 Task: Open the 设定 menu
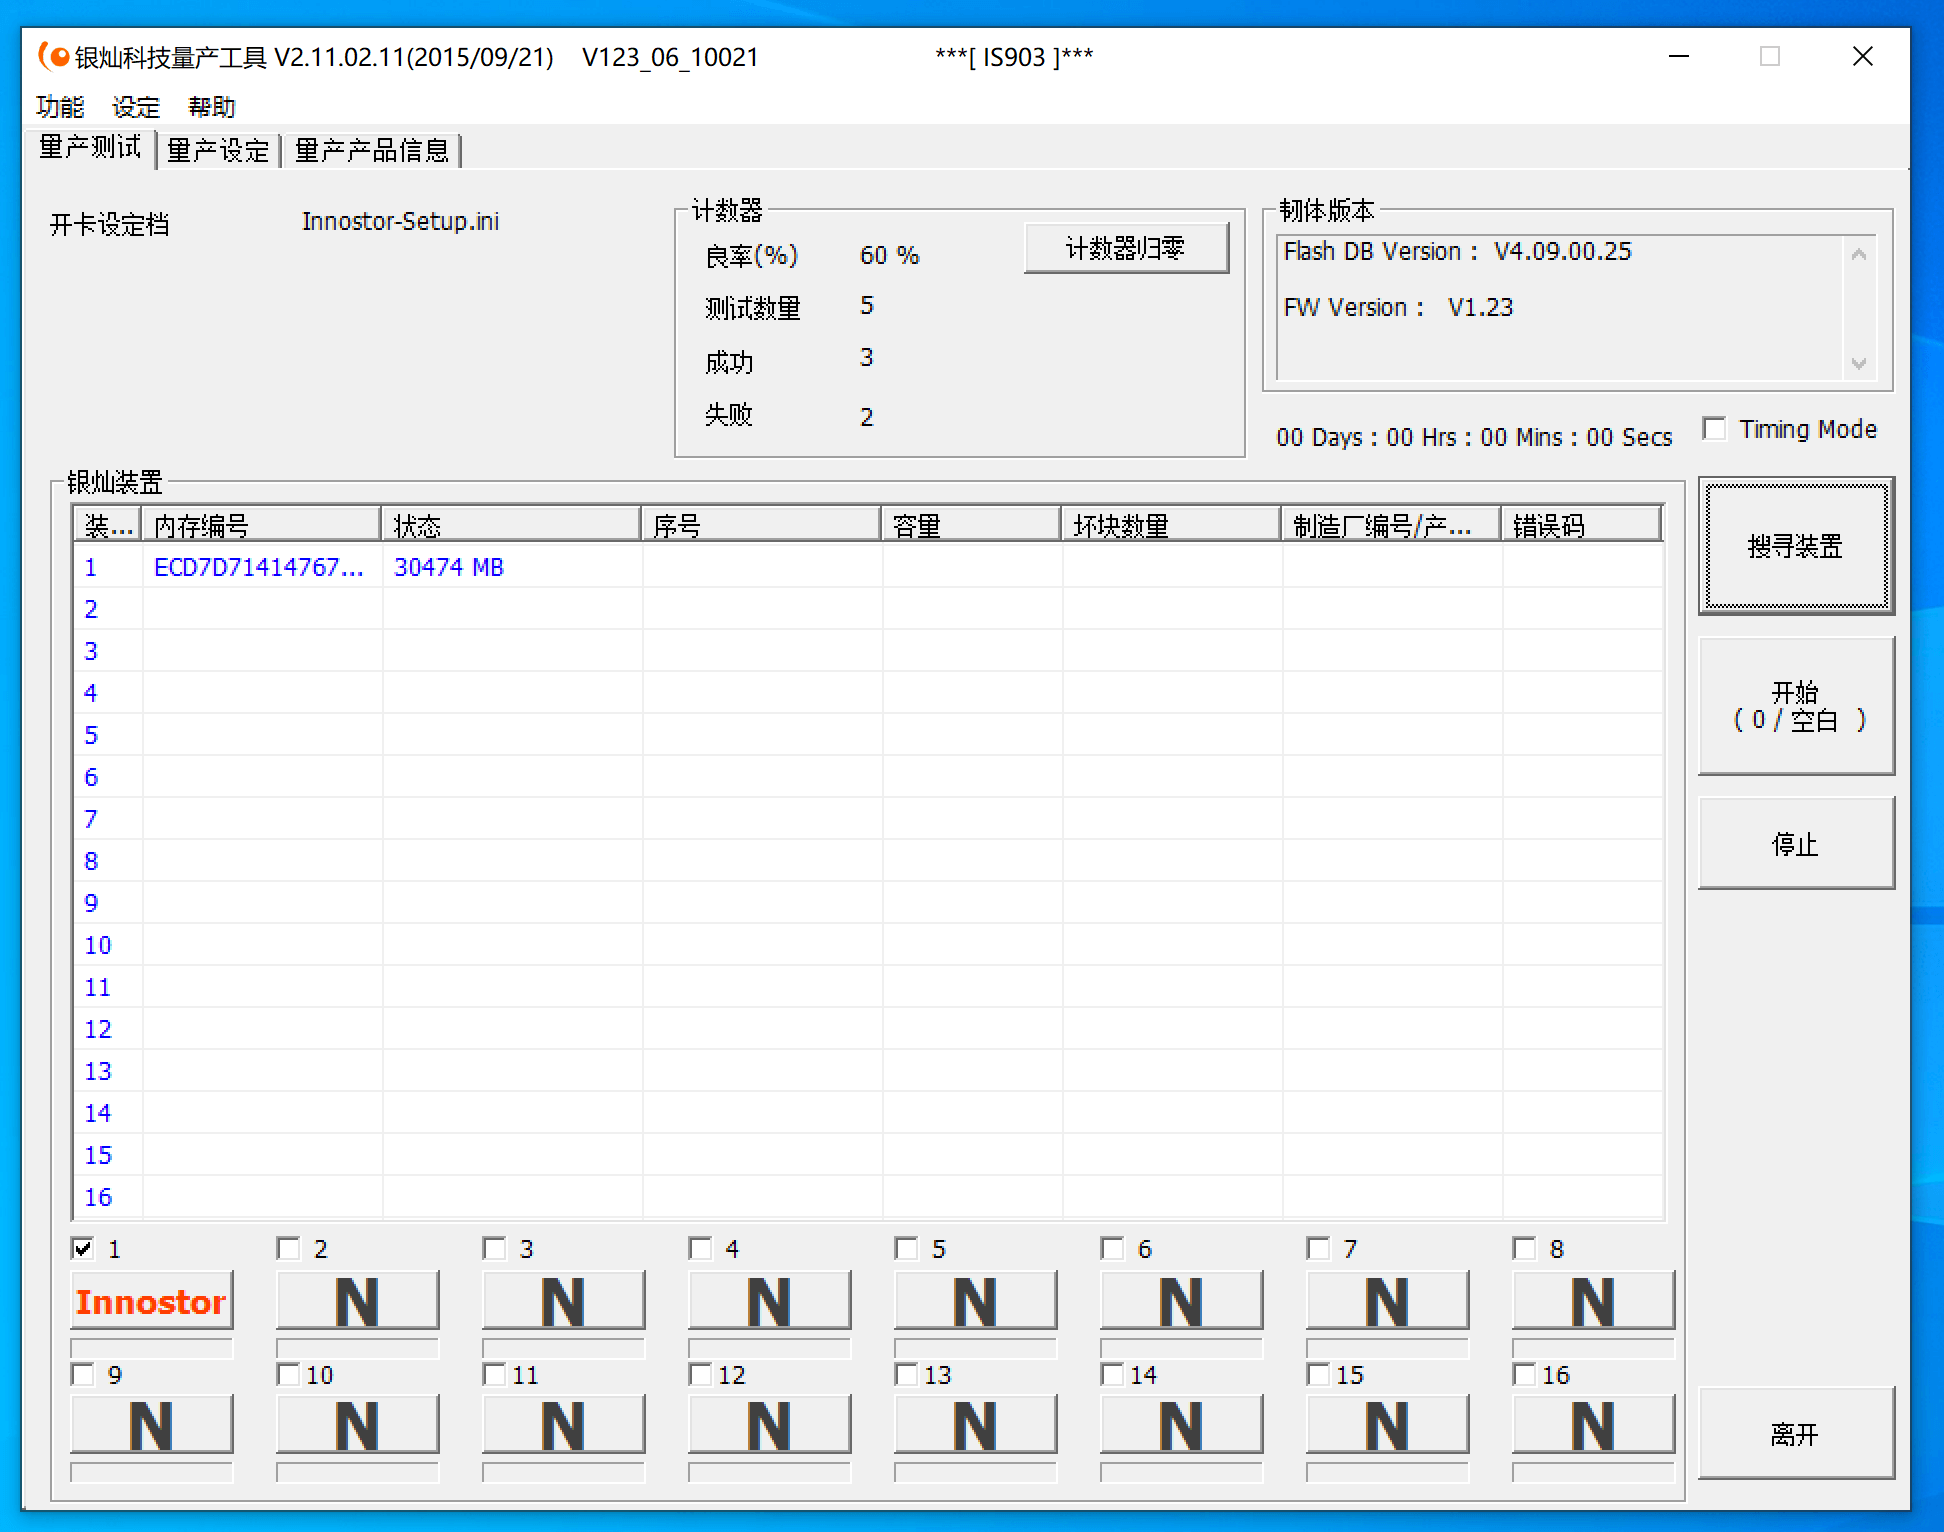[136, 106]
